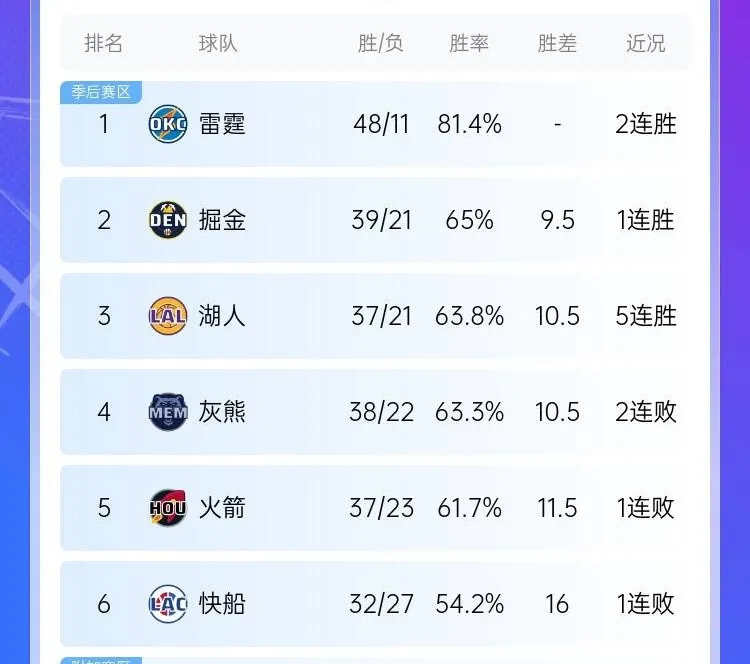Image resolution: width=750 pixels, height=664 pixels.
Task: Tap the MEM Grizzlies bear logo
Action: click(x=168, y=412)
